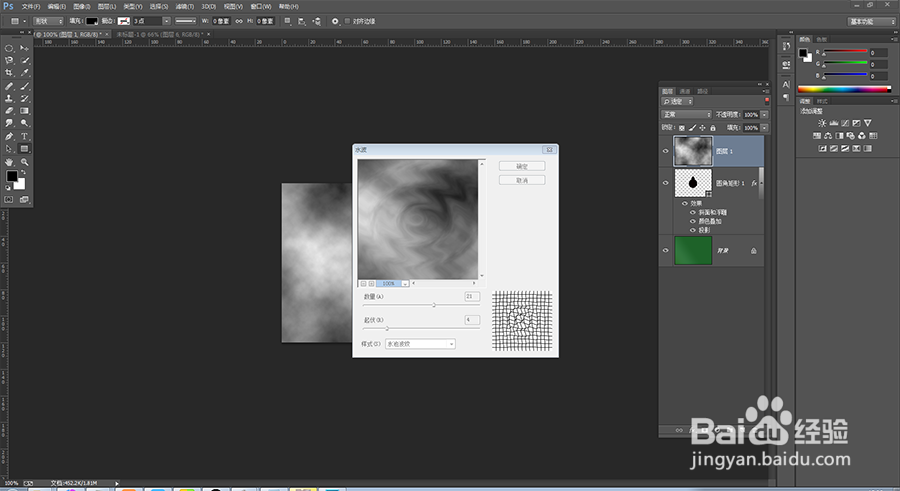Open the stroke width dropdown arrow

coord(166,21)
